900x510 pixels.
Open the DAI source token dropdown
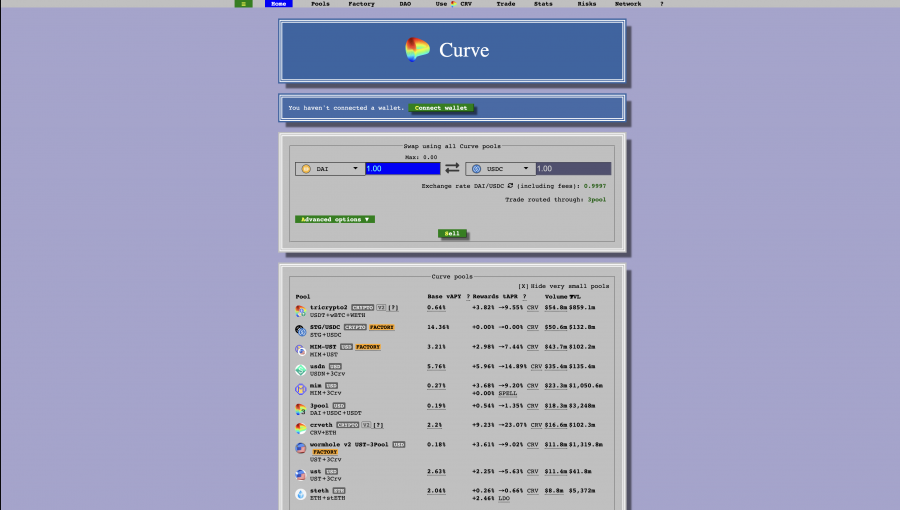point(330,169)
